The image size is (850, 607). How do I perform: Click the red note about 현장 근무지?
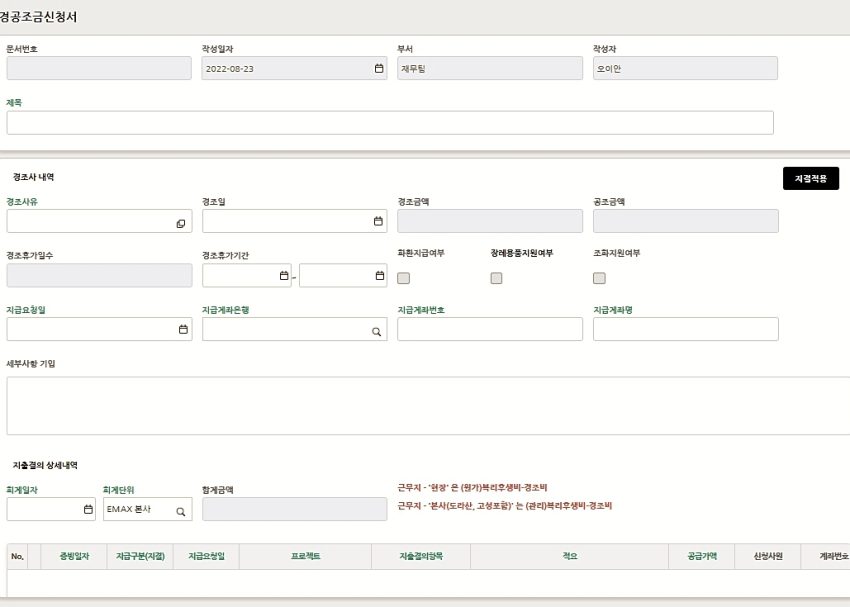point(472,488)
